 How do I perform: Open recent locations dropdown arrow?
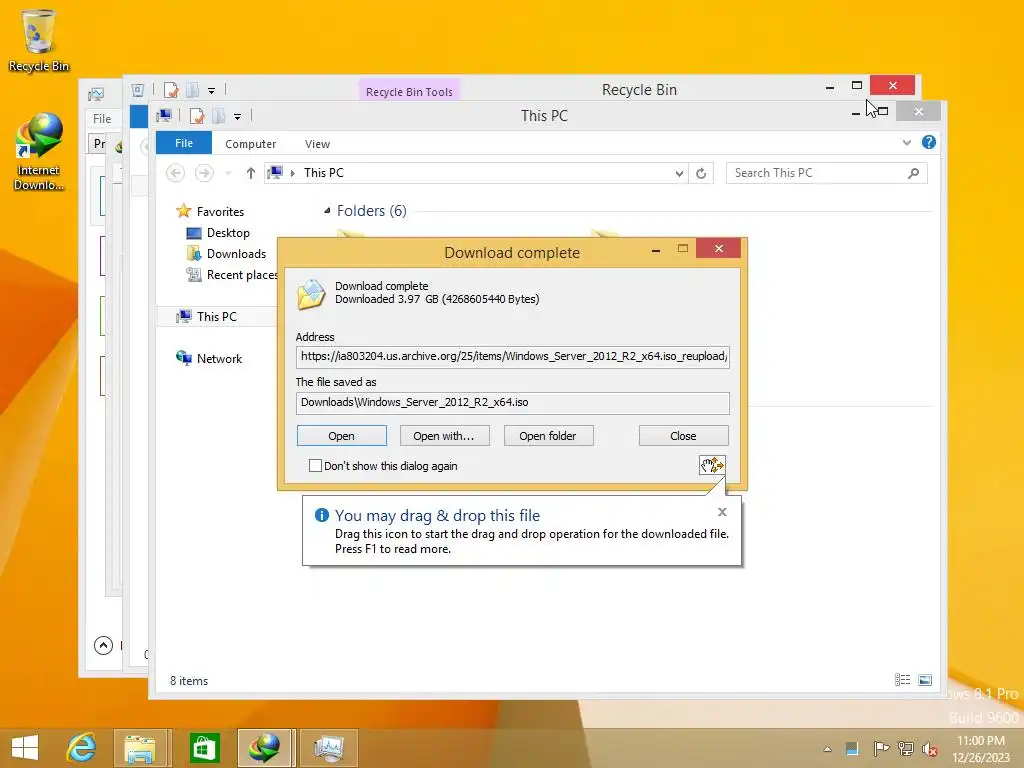click(228, 173)
